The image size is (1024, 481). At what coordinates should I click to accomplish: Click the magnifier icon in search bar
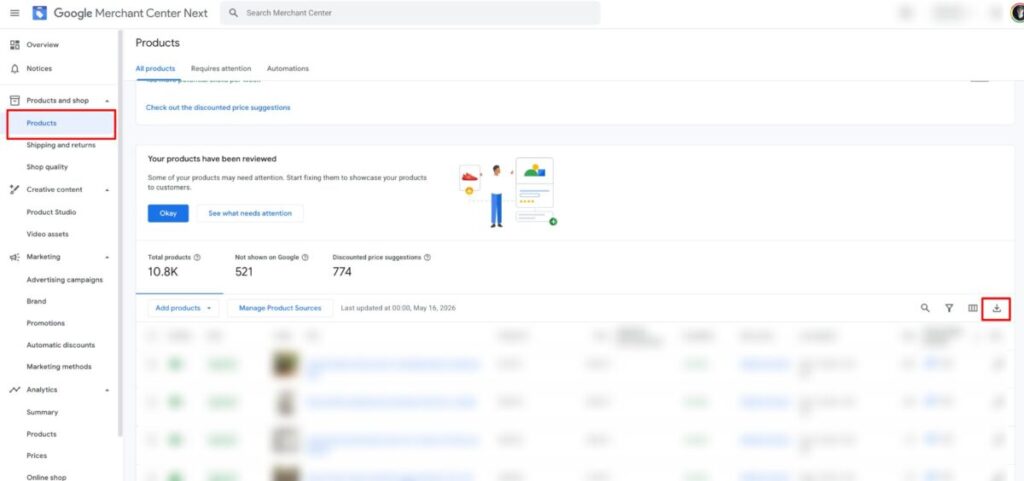(x=234, y=13)
